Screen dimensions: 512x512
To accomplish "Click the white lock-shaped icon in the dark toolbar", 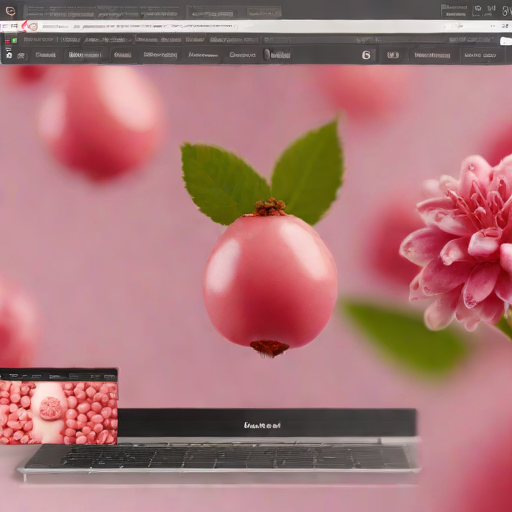I will (x=9, y=55).
